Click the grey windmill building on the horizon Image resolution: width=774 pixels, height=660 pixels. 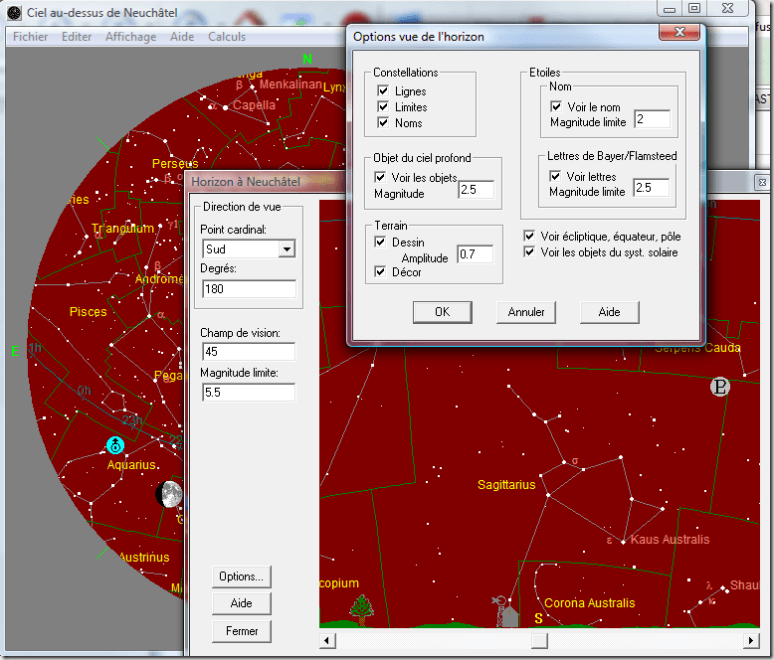pos(507,610)
